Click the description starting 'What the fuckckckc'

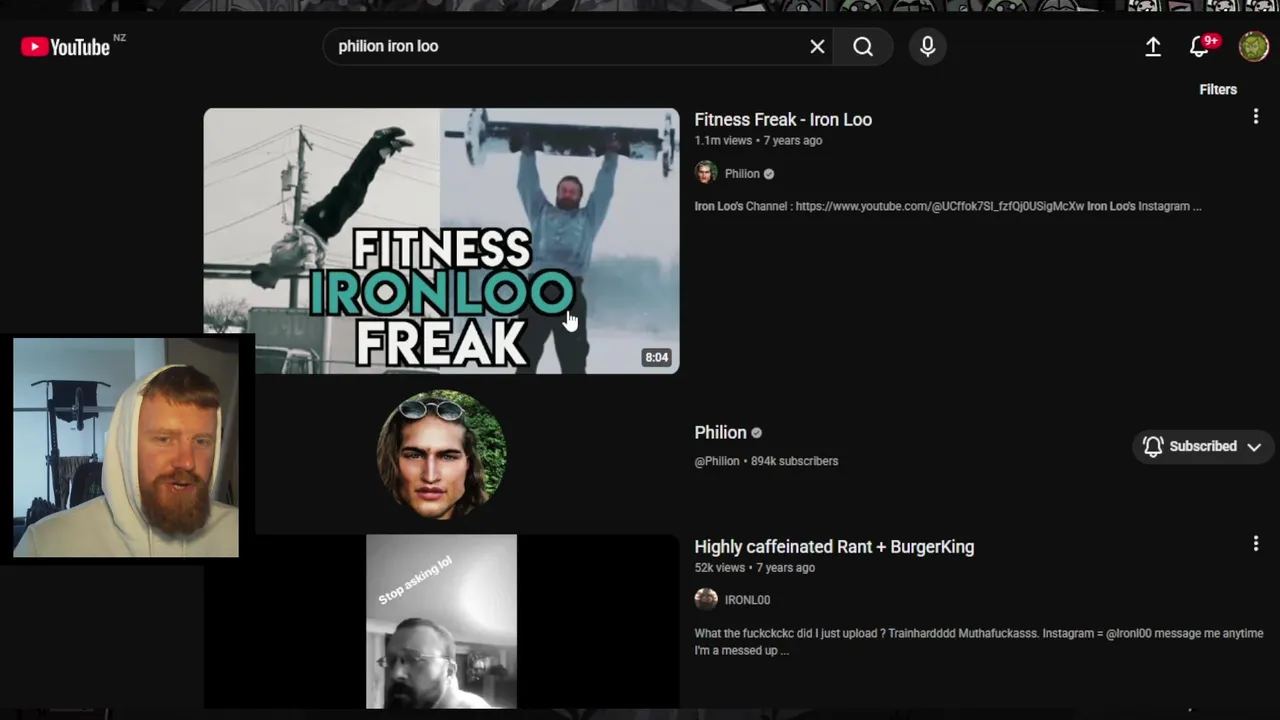coord(979,642)
